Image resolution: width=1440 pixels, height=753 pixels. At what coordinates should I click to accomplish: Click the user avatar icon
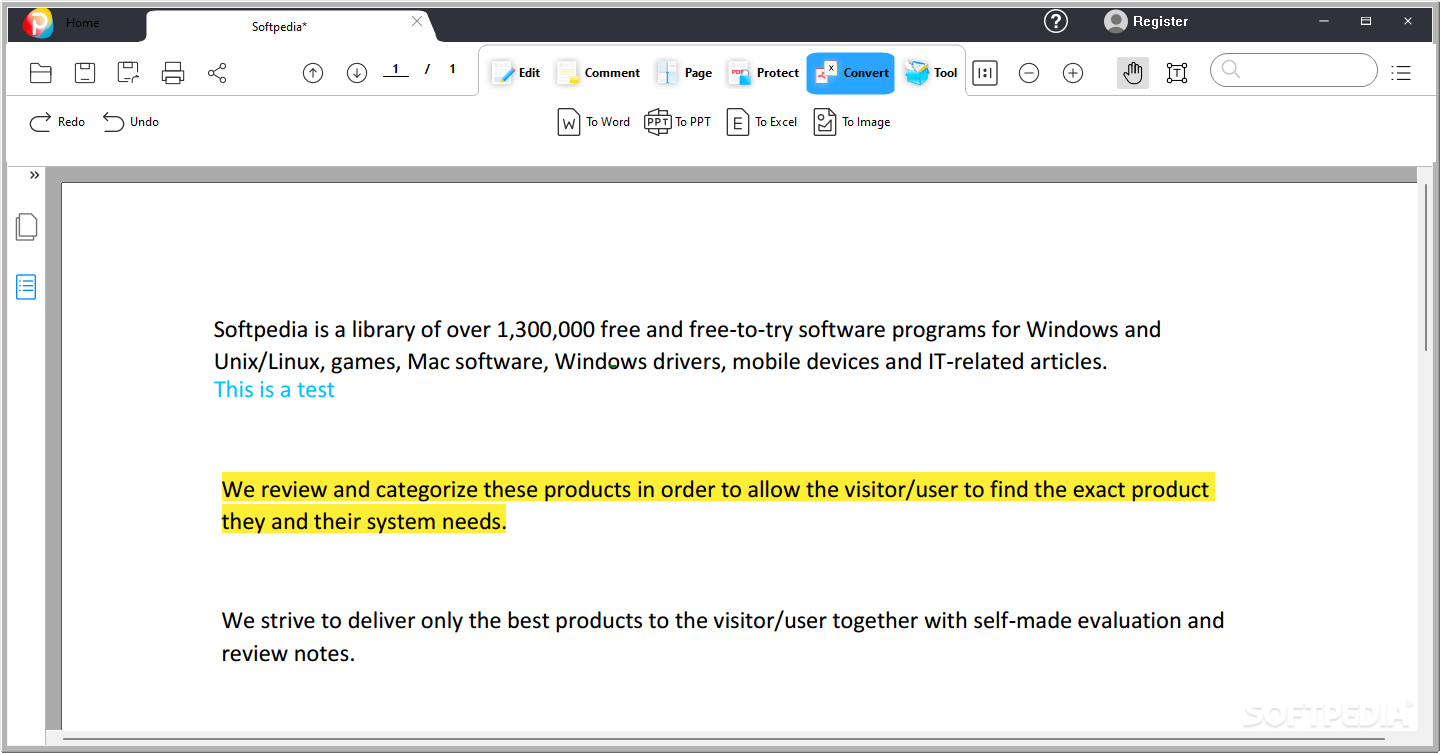pos(1116,21)
